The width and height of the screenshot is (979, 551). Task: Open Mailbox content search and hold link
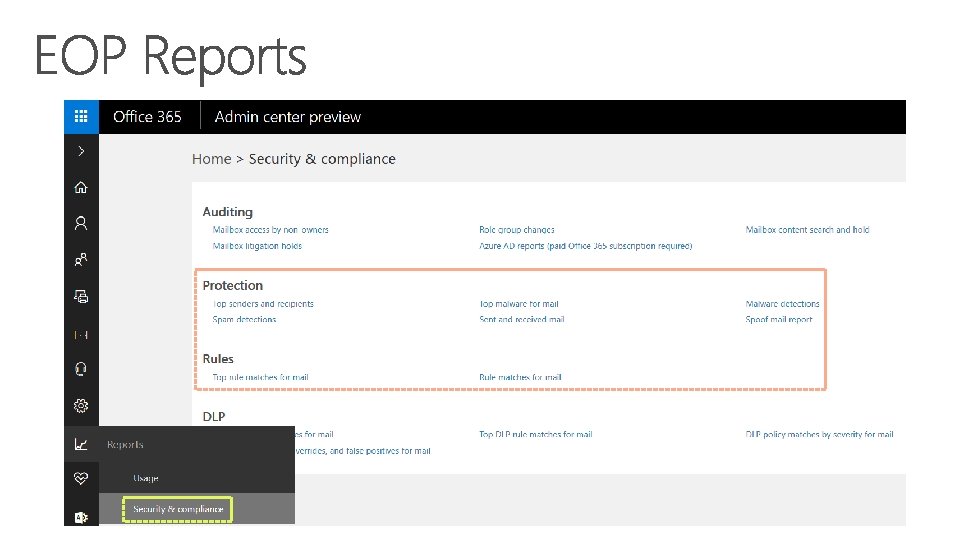pyautogui.click(x=807, y=230)
